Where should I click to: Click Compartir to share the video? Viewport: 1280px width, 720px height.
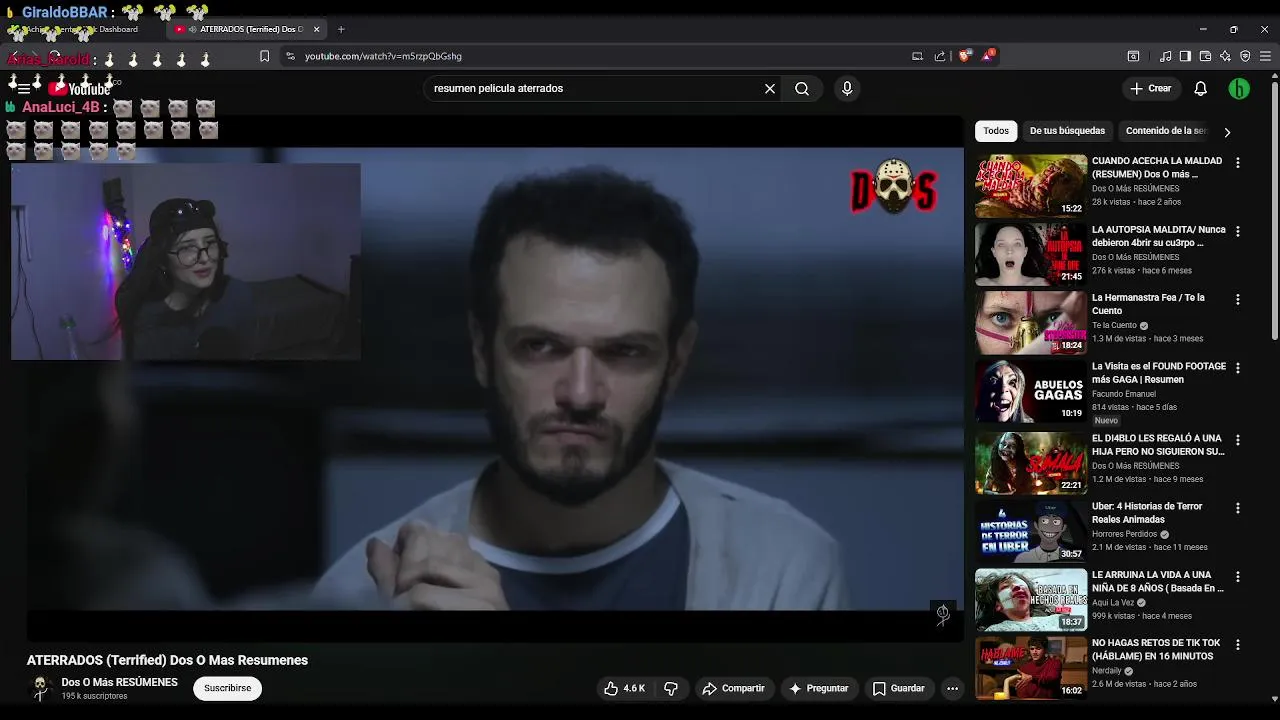734,688
